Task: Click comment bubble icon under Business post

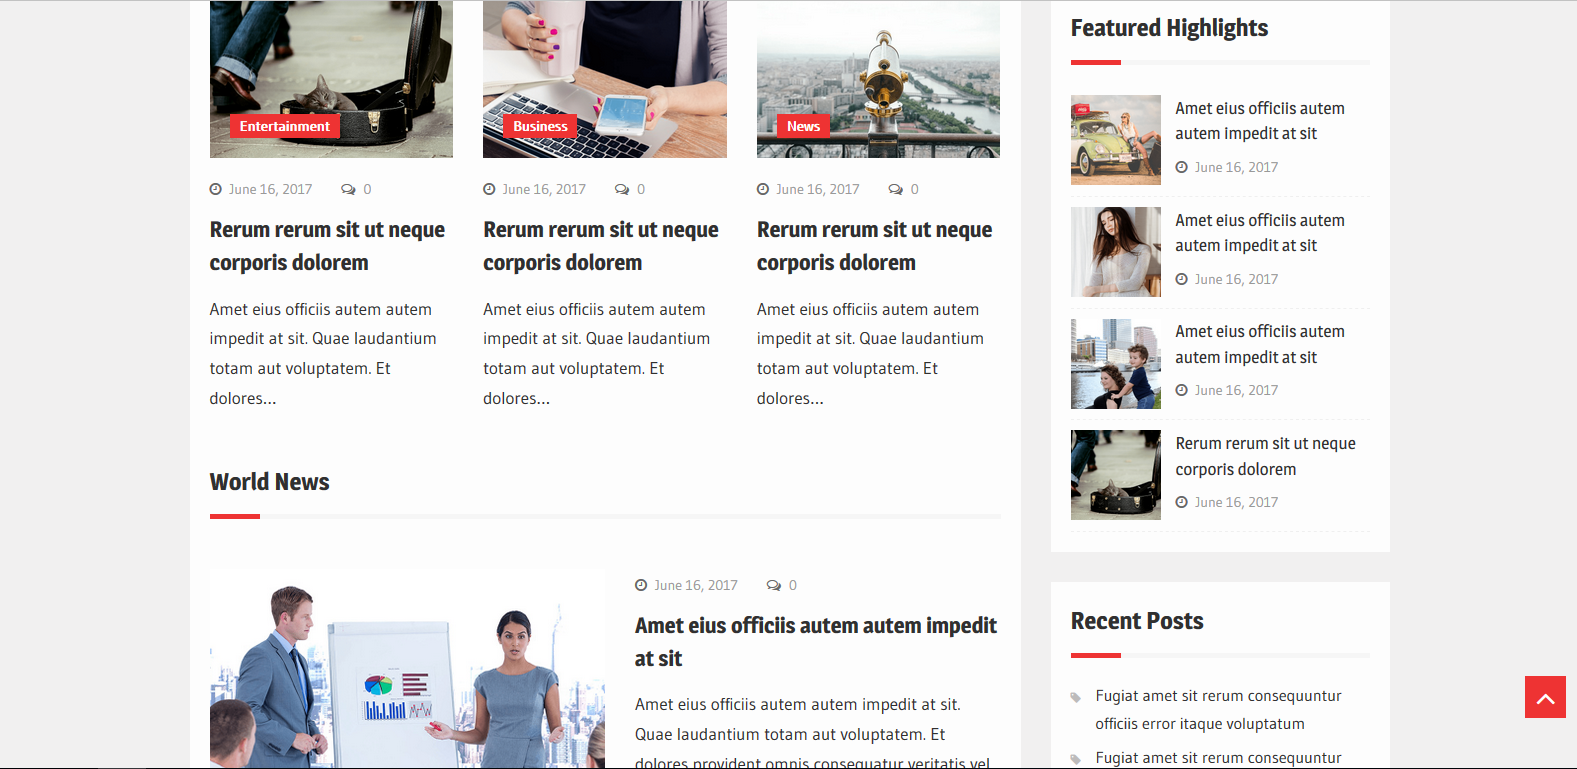Action: click(x=622, y=189)
